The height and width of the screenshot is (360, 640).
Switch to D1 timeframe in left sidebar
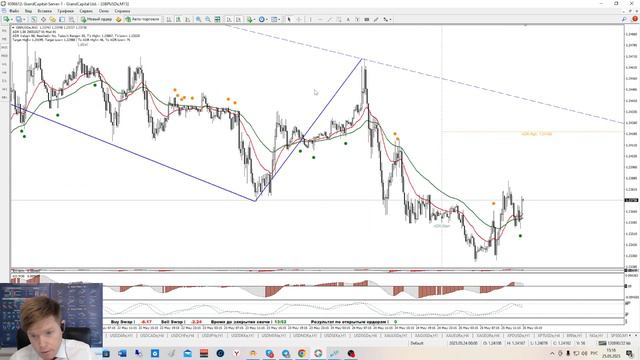4,81
